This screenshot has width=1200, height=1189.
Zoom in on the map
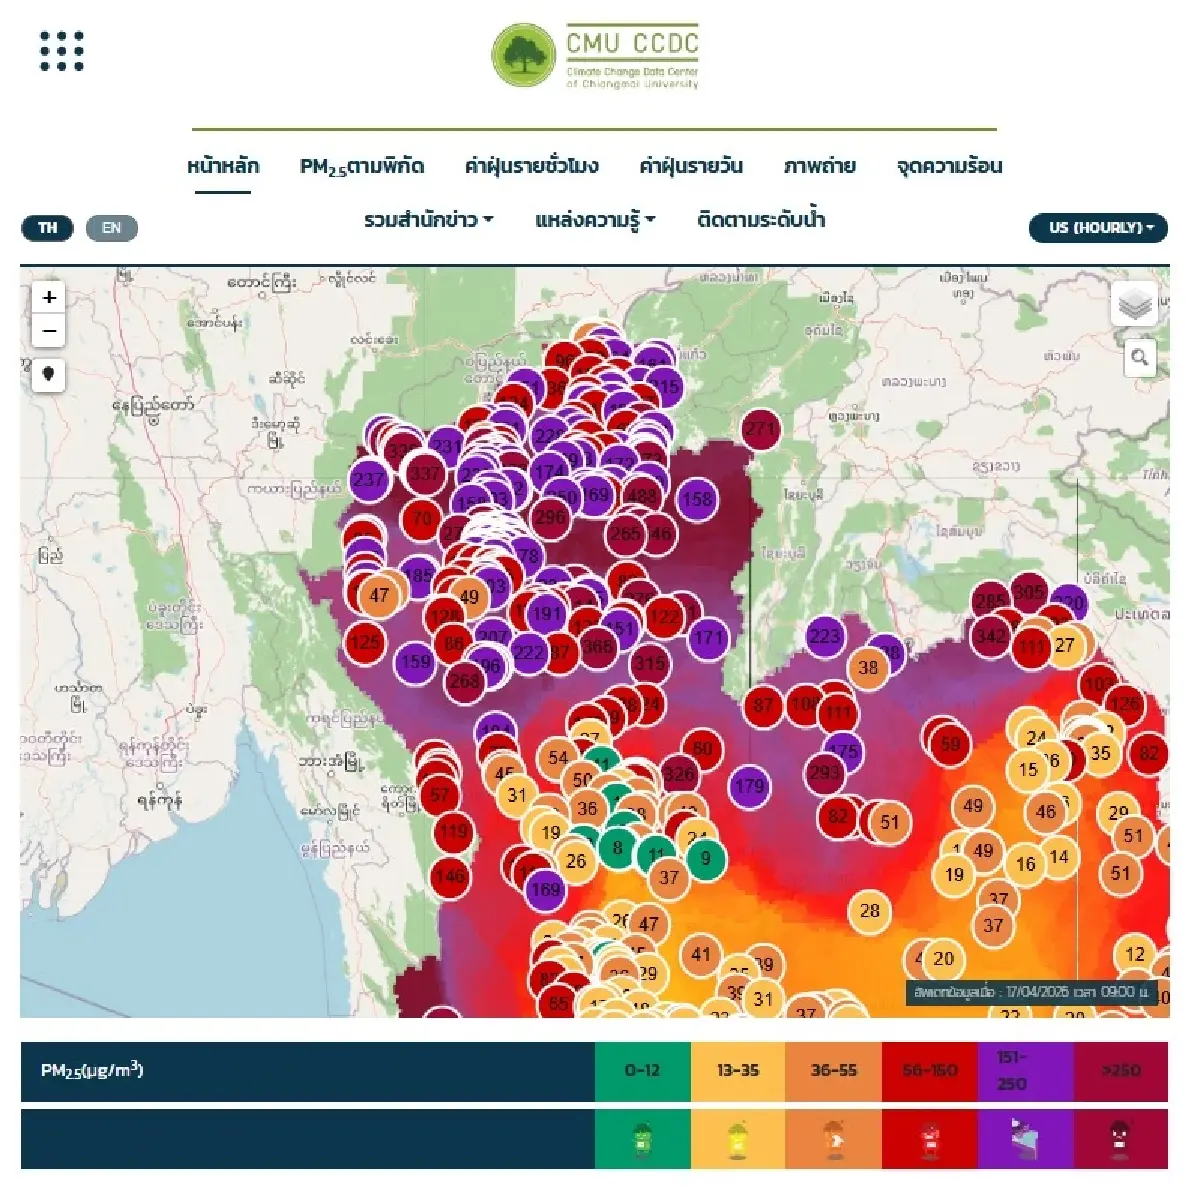pyautogui.click(x=49, y=298)
